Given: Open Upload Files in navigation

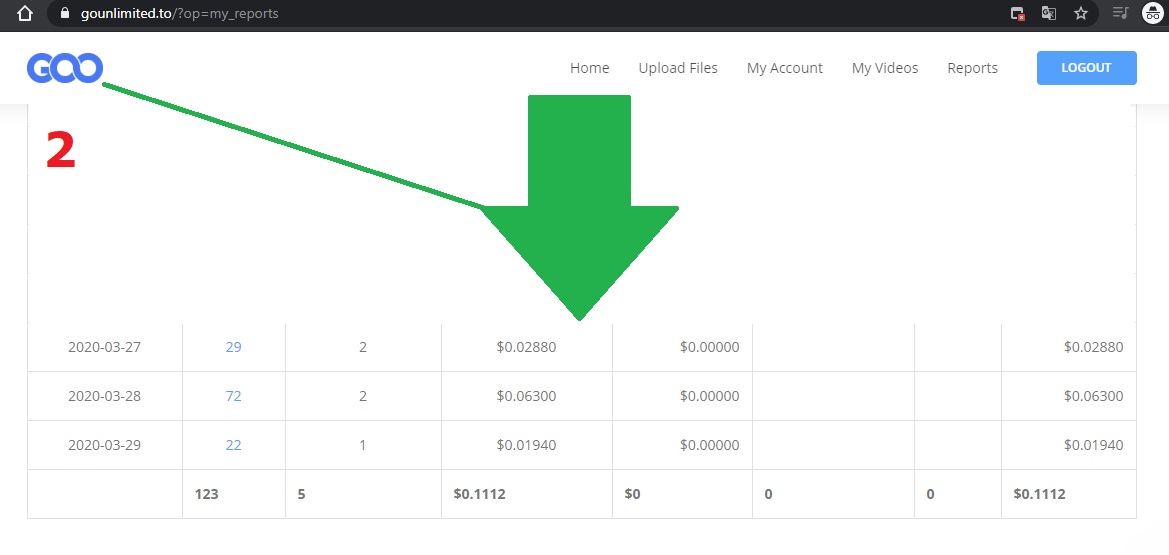Looking at the screenshot, I should click(x=678, y=68).
